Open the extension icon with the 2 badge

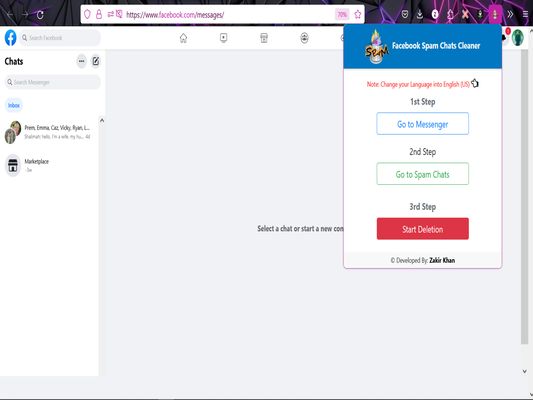[435, 14]
